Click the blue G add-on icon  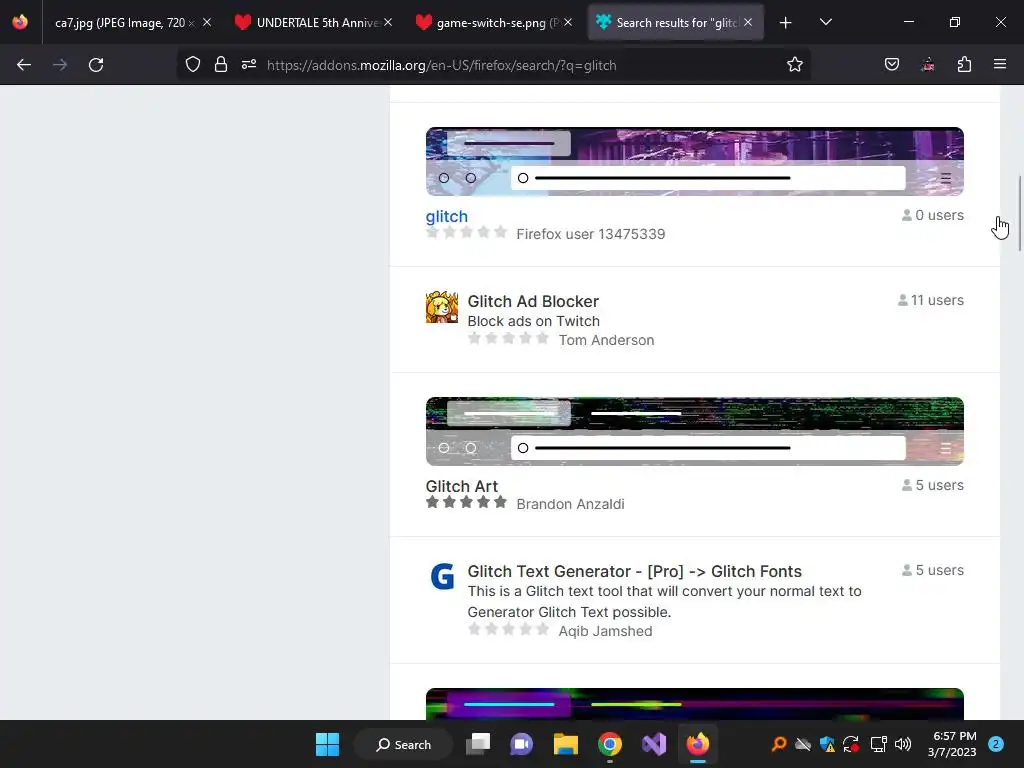442,577
